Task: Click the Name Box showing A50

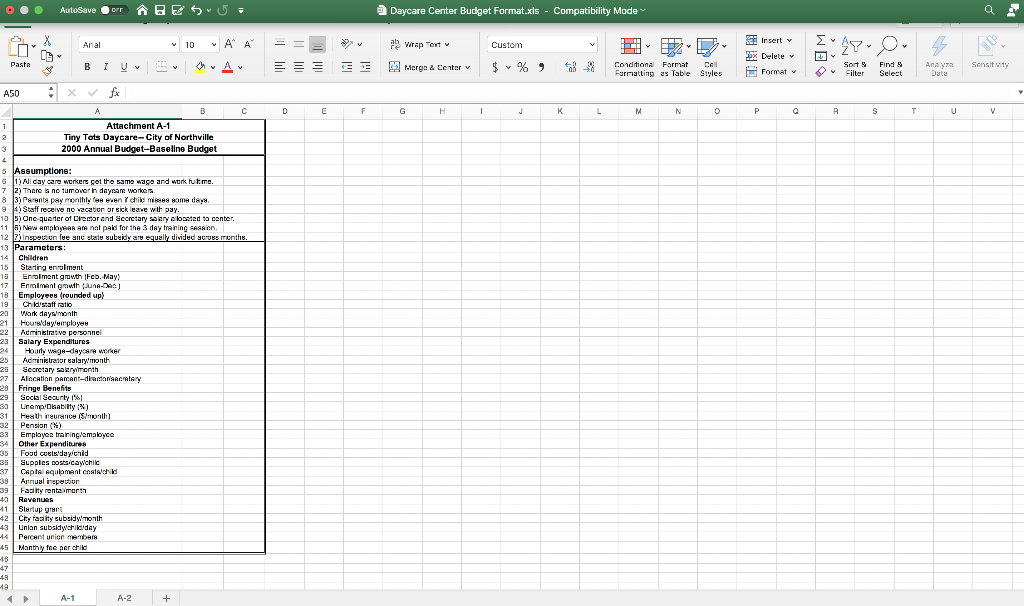Action: [24, 93]
